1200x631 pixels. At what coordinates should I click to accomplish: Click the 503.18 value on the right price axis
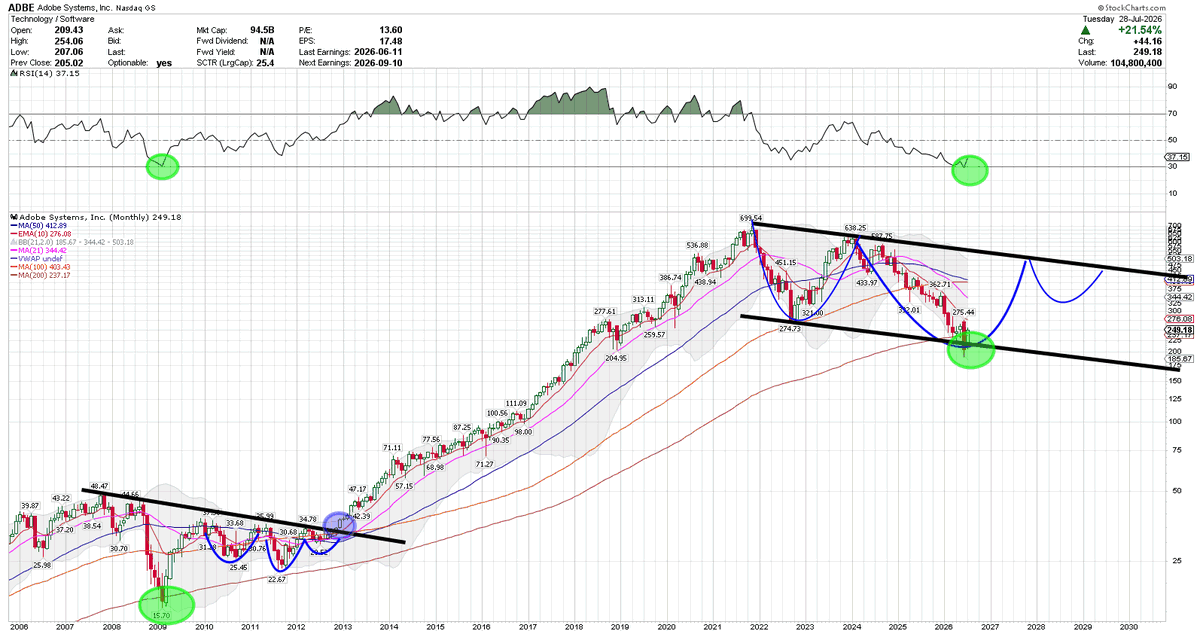pyautogui.click(x=1180, y=258)
